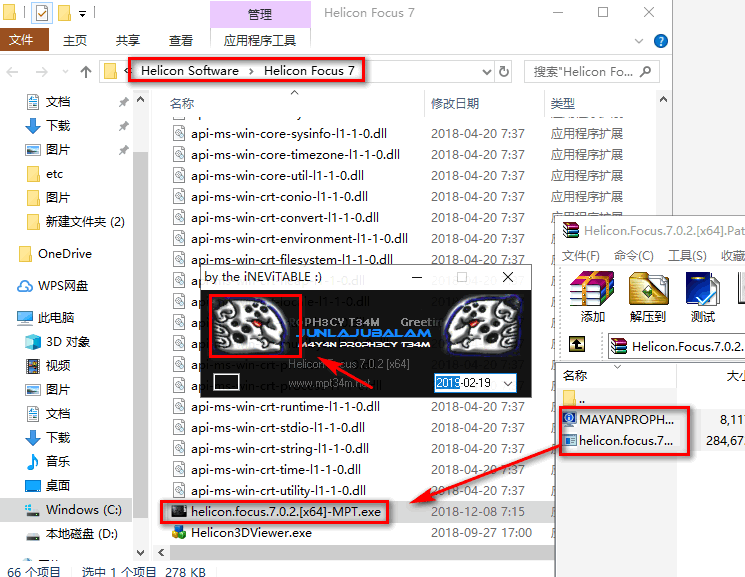745x577 pixels.
Task: Sort files by 类型 column header
Action: [x=563, y=104]
